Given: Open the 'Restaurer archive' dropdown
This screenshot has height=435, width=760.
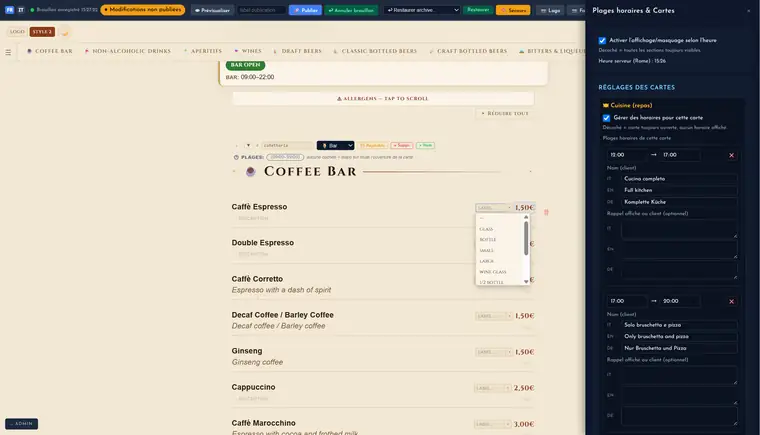Looking at the screenshot, I should [x=422, y=10].
